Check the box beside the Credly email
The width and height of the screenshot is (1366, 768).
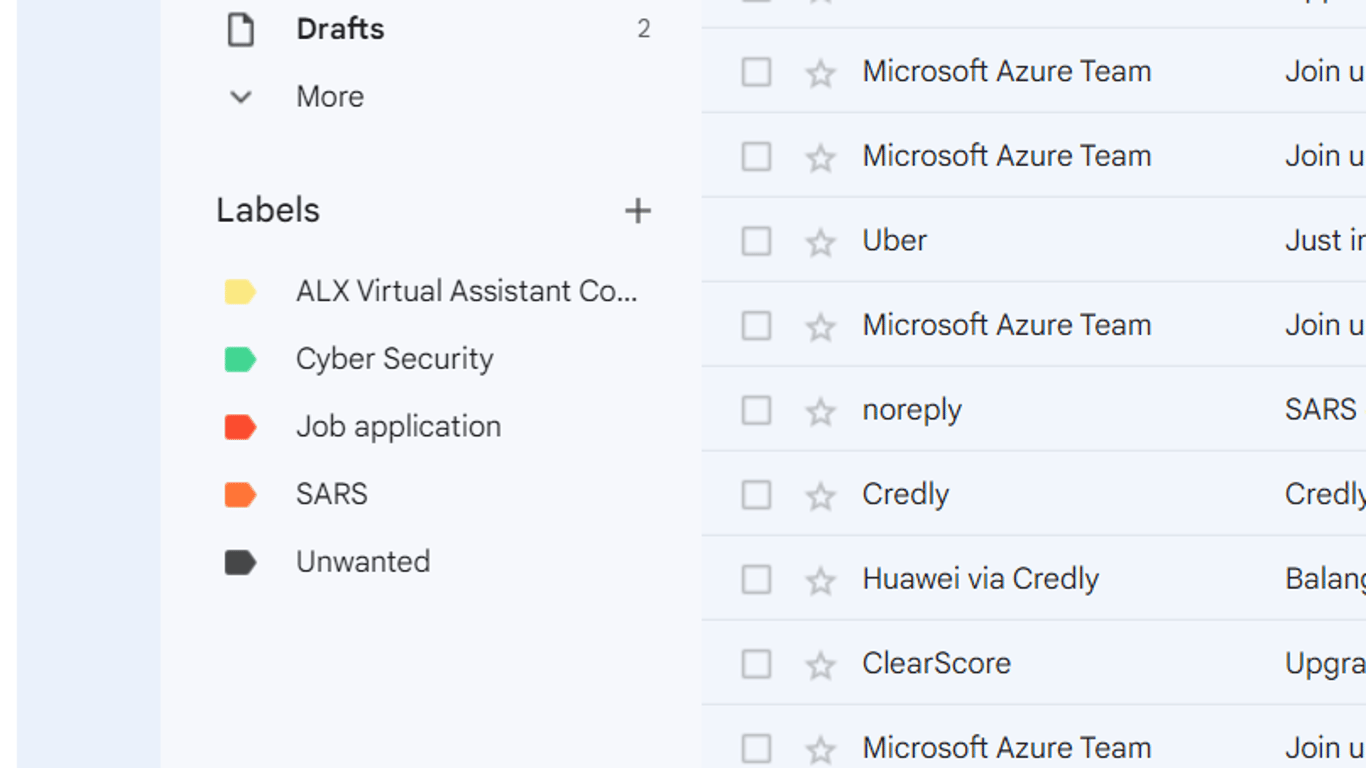[756, 495]
